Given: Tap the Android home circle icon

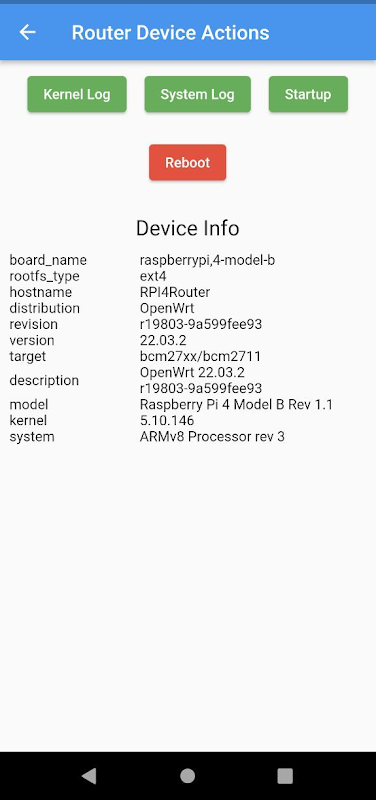Looking at the screenshot, I should click(187, 776).
